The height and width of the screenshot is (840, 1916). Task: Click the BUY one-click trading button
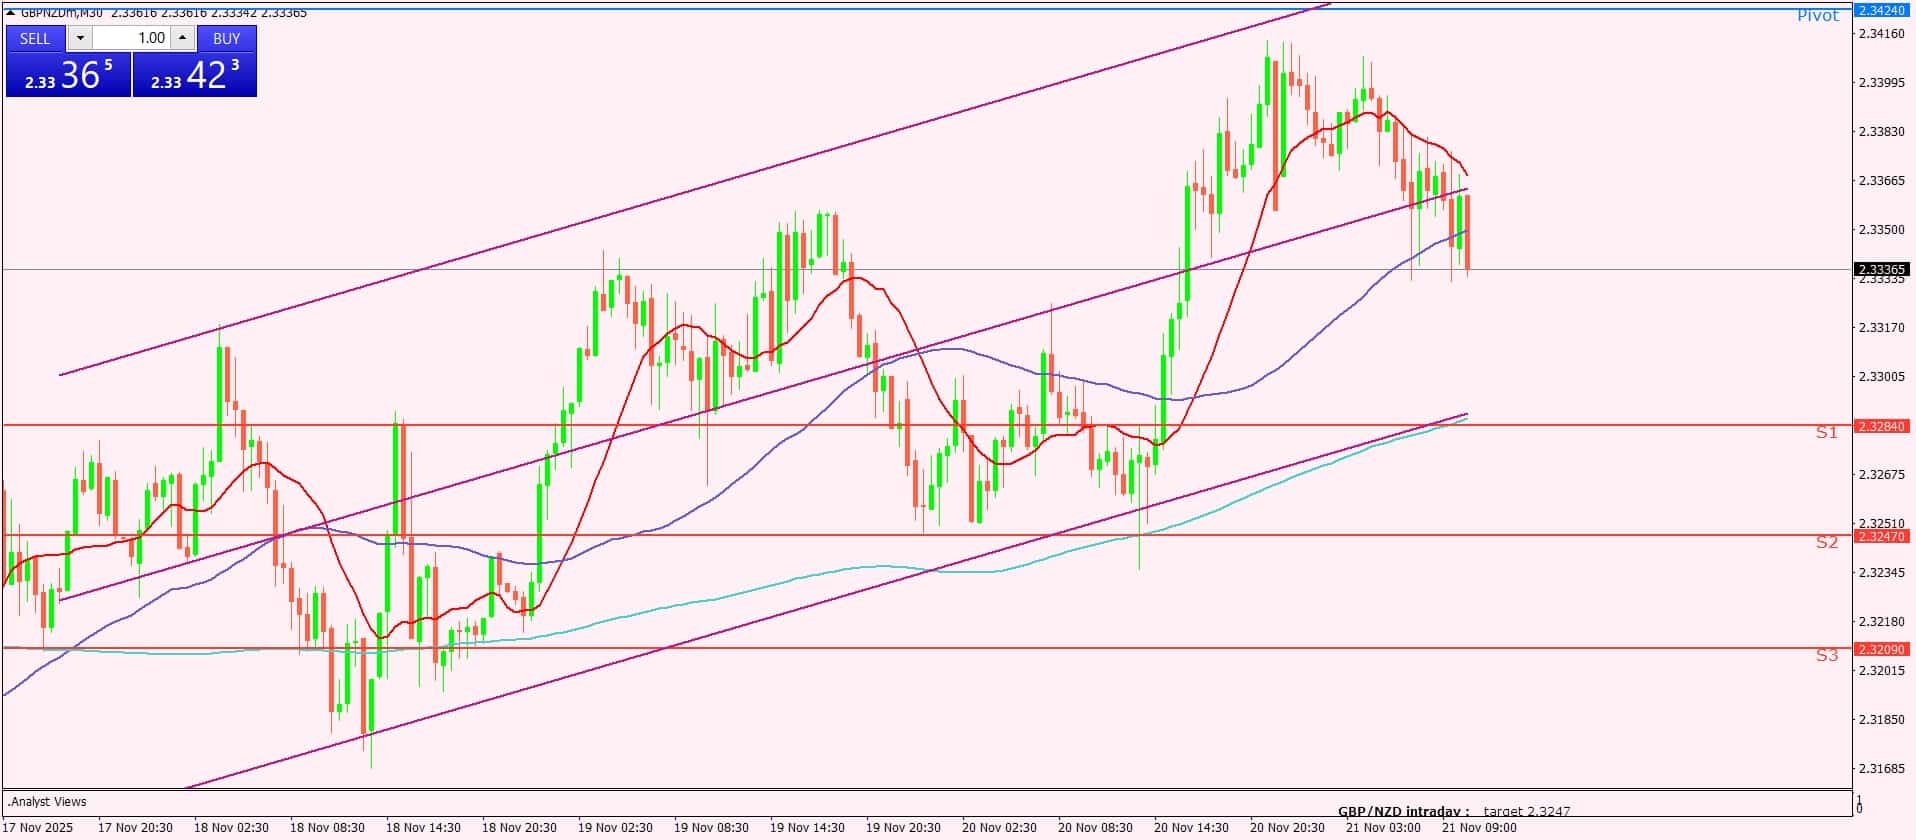(227, 38)
